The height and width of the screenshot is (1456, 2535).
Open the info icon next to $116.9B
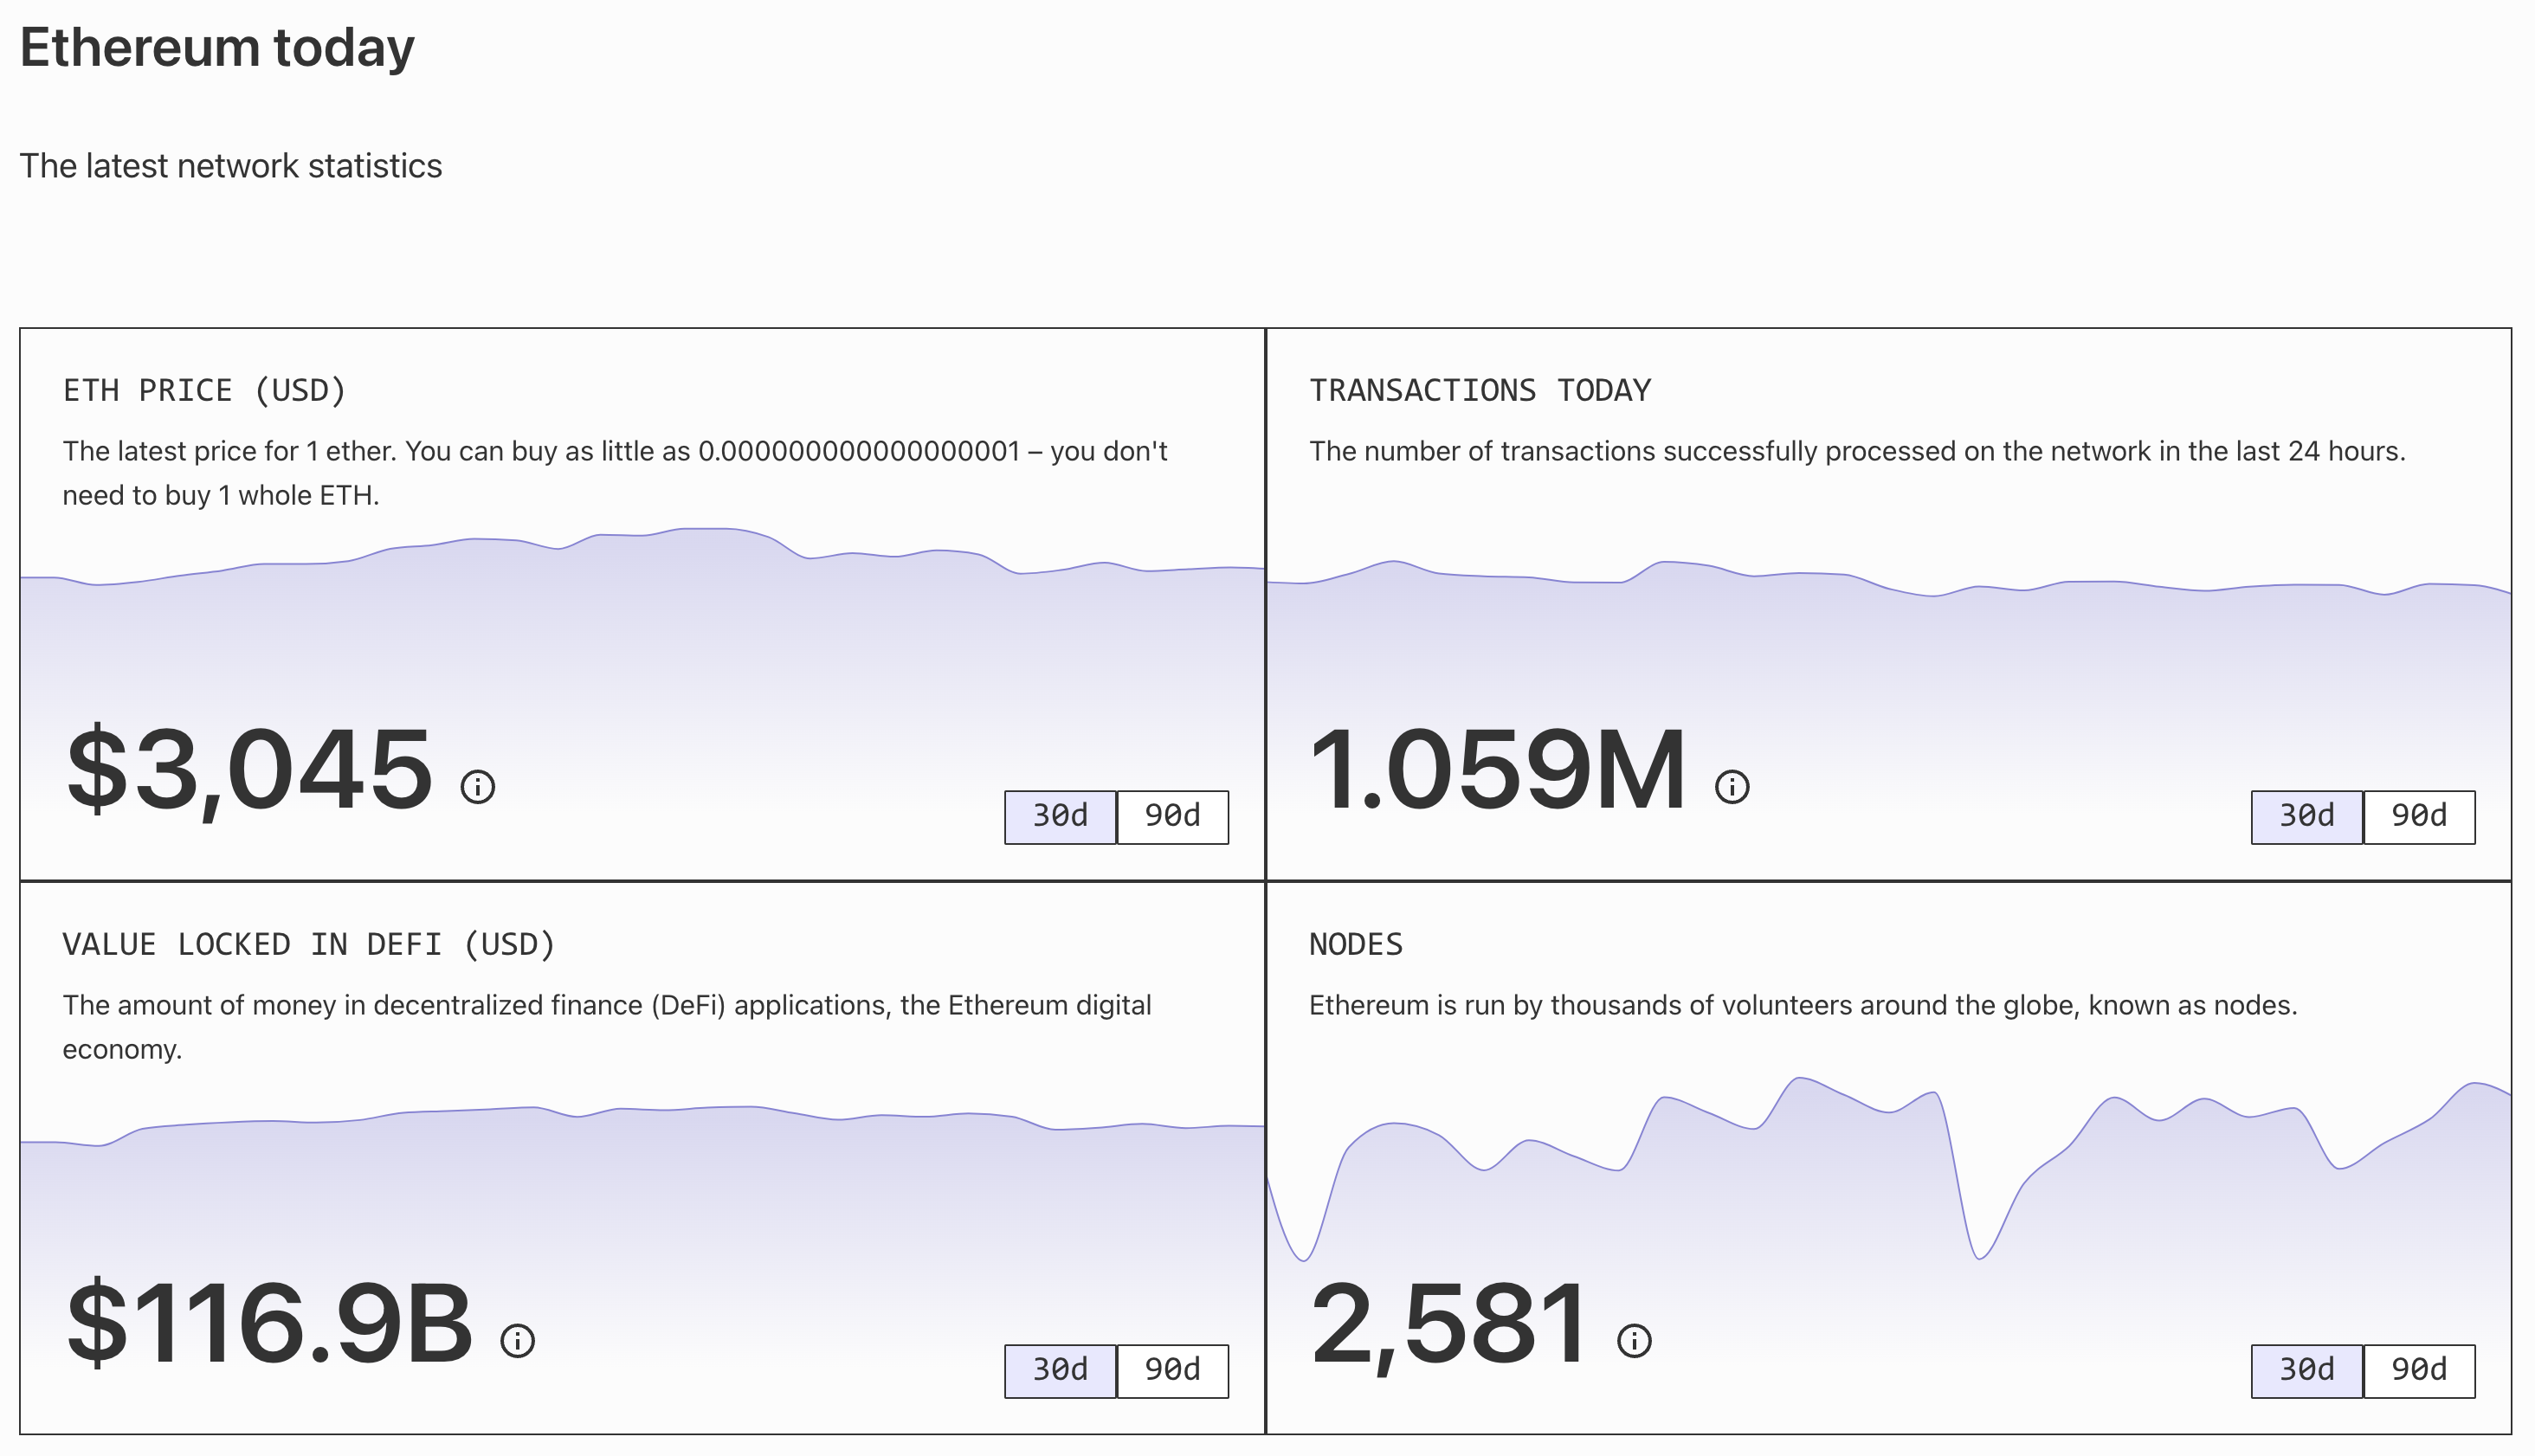517,1340
